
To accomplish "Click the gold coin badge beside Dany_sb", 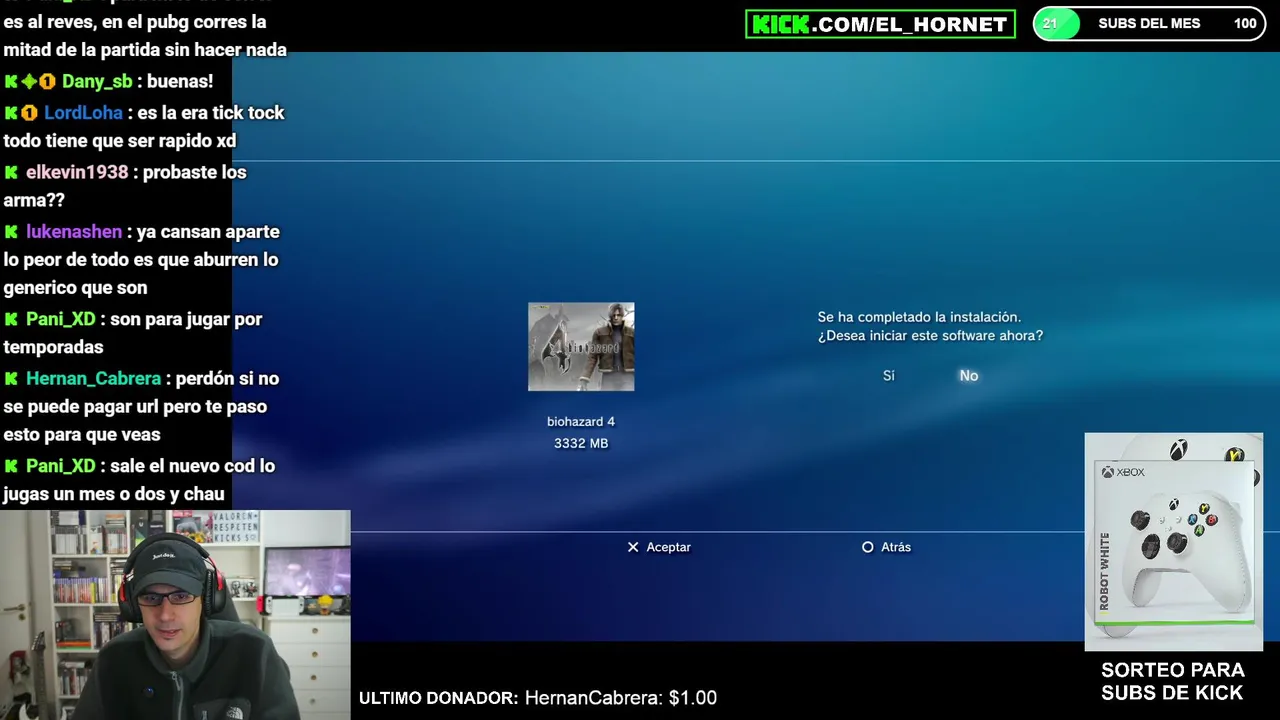I will click(x=47, y=82).
